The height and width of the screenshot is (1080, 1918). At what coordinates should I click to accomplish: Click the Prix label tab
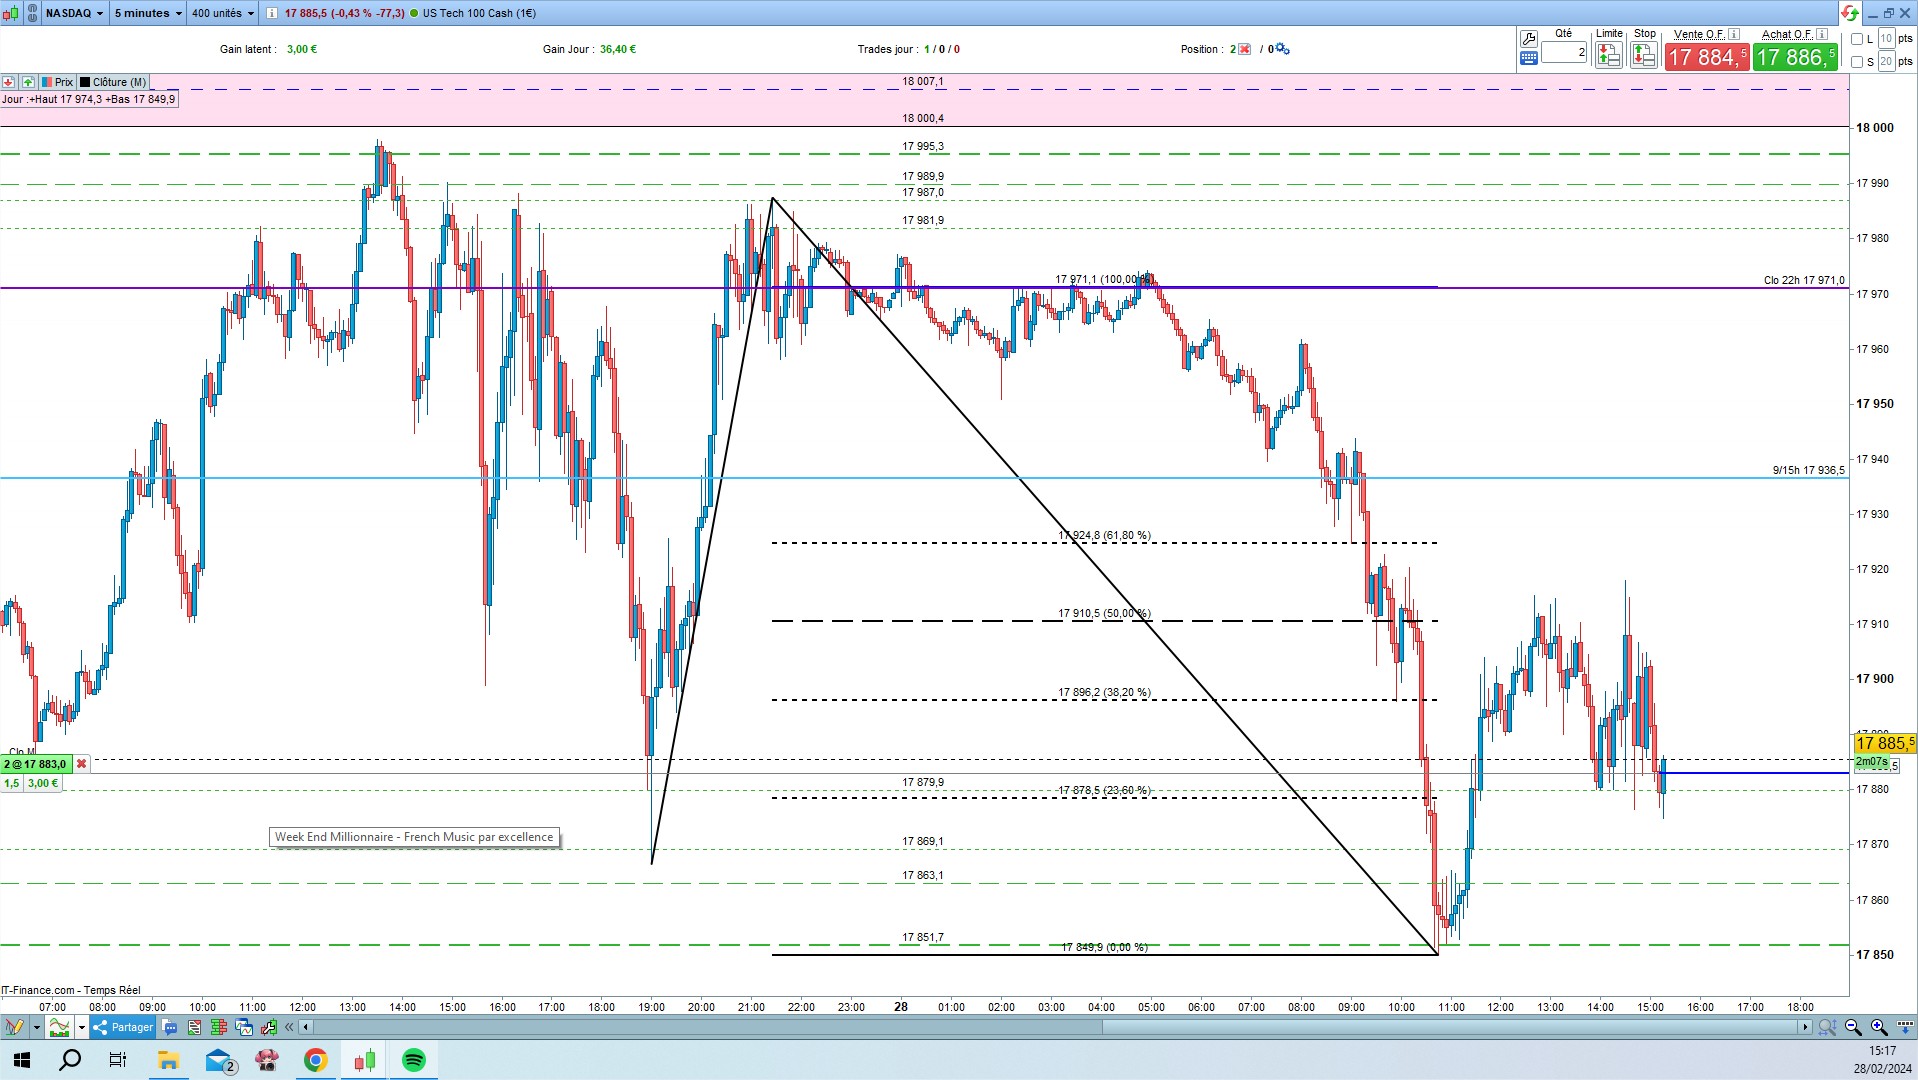[x=64, y=83]
